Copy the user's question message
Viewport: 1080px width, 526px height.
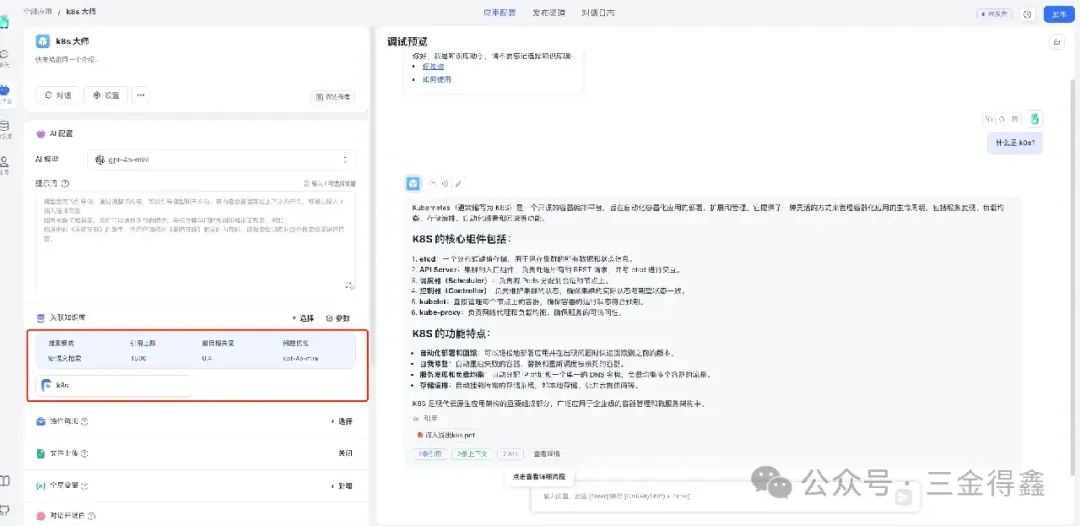tap(989, 118)
